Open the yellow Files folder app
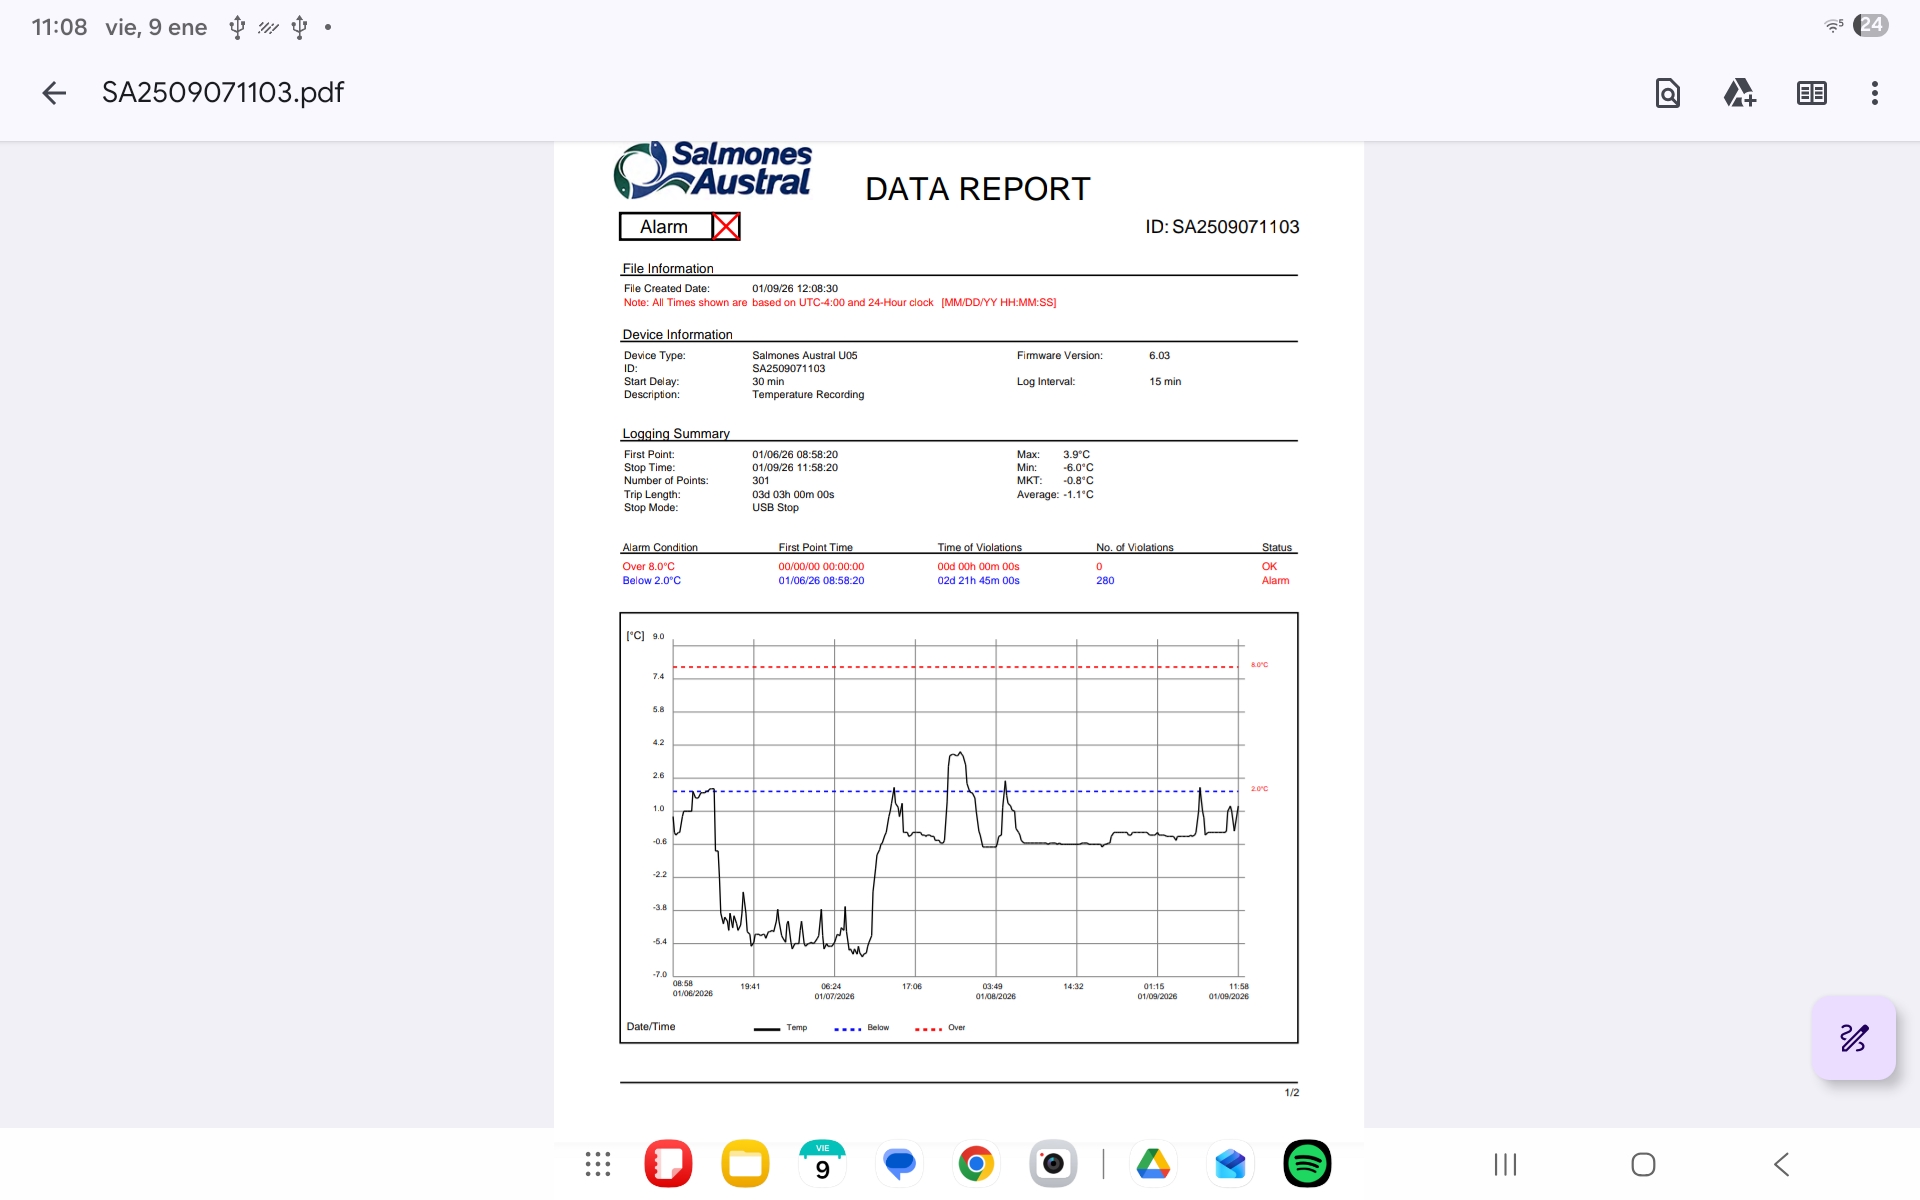 [x=745, y=1164]
